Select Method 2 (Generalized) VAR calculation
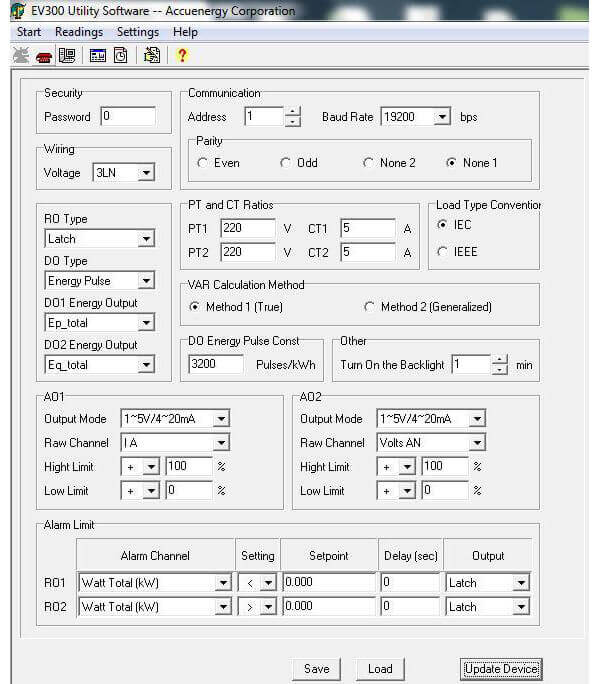This screenshot has width=600, height=684. coord(369,307)
